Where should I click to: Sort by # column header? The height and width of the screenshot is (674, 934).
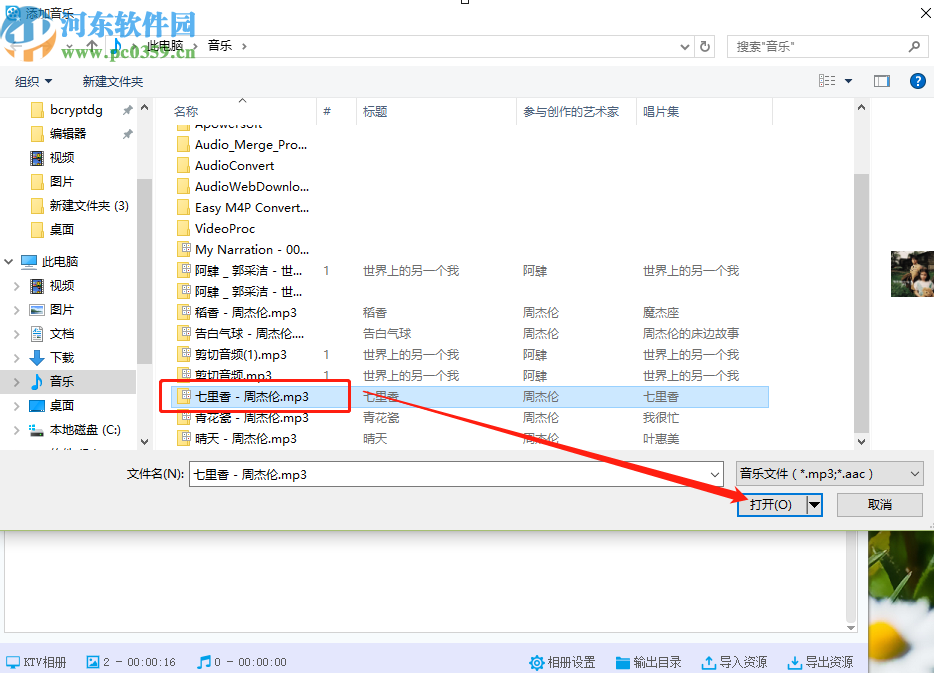(327, 111)
